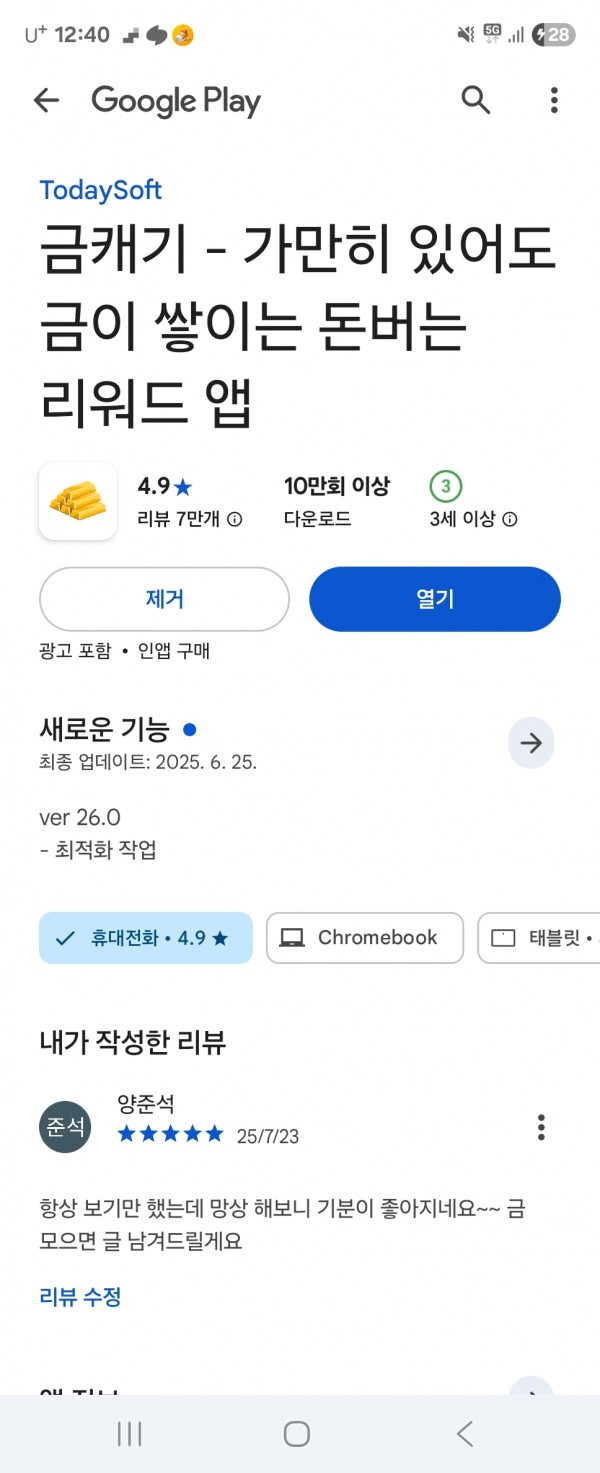Open the TodaySoft developer link
This screenshot has height=1473, width=600.
100,190
